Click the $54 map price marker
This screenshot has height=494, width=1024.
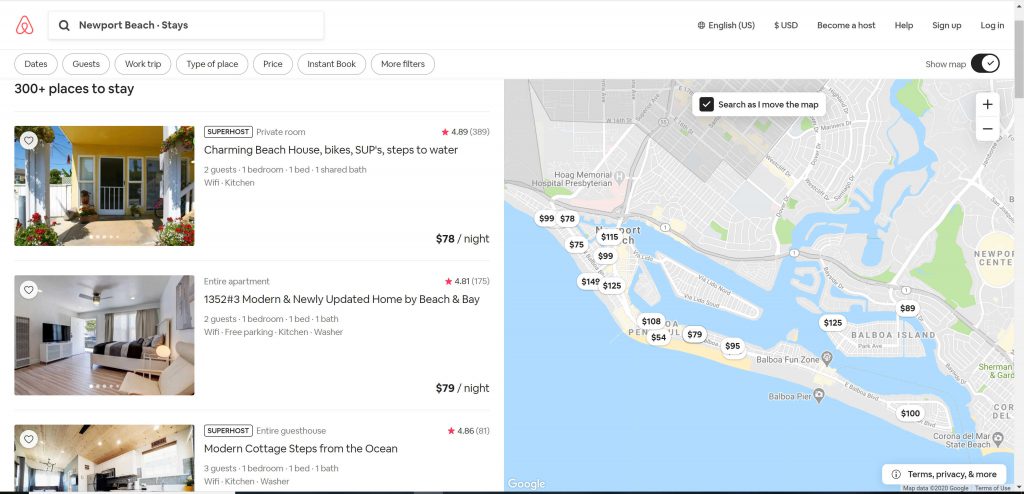[x=658, y=337]
